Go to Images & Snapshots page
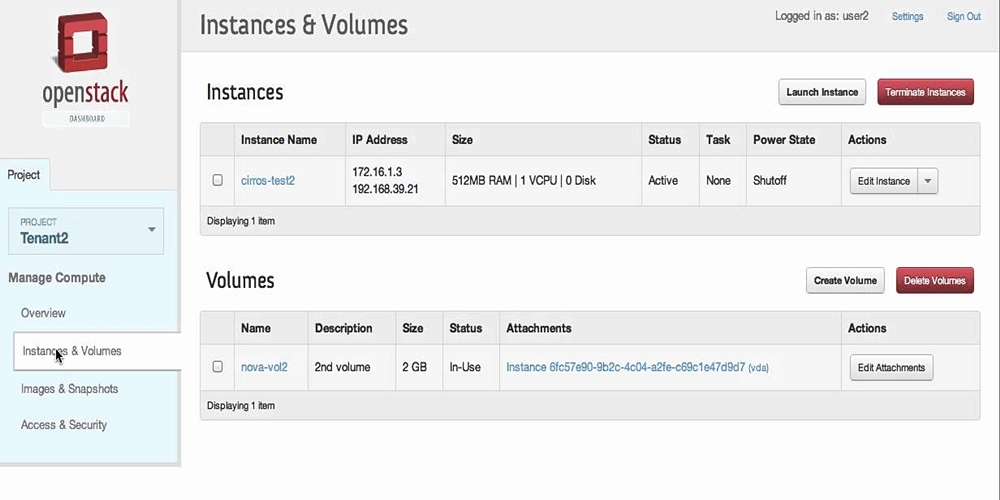This screenshot has width=1000, height=500. click(69, 389)
